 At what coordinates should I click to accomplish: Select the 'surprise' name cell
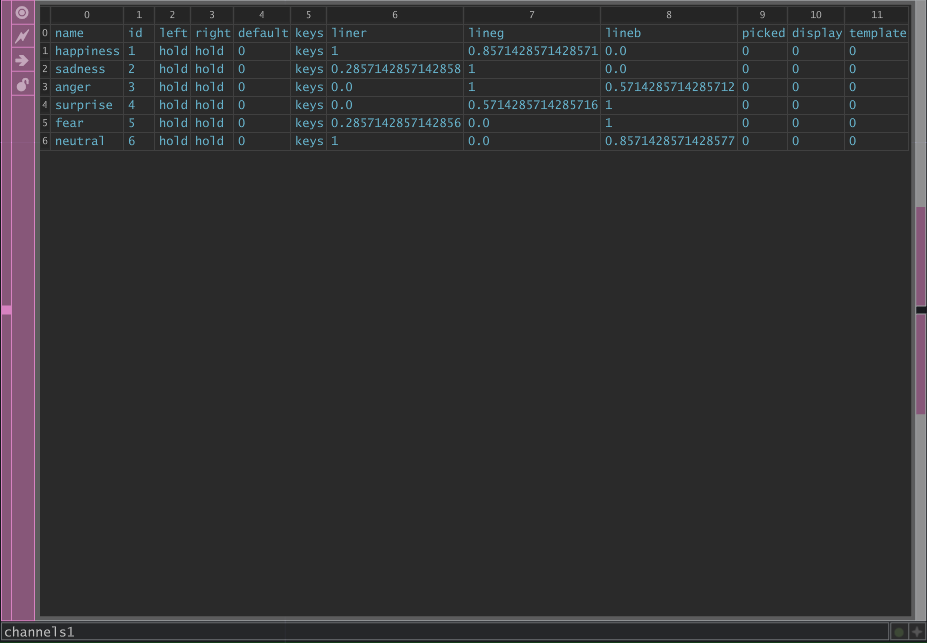click(x=87, y=105)
